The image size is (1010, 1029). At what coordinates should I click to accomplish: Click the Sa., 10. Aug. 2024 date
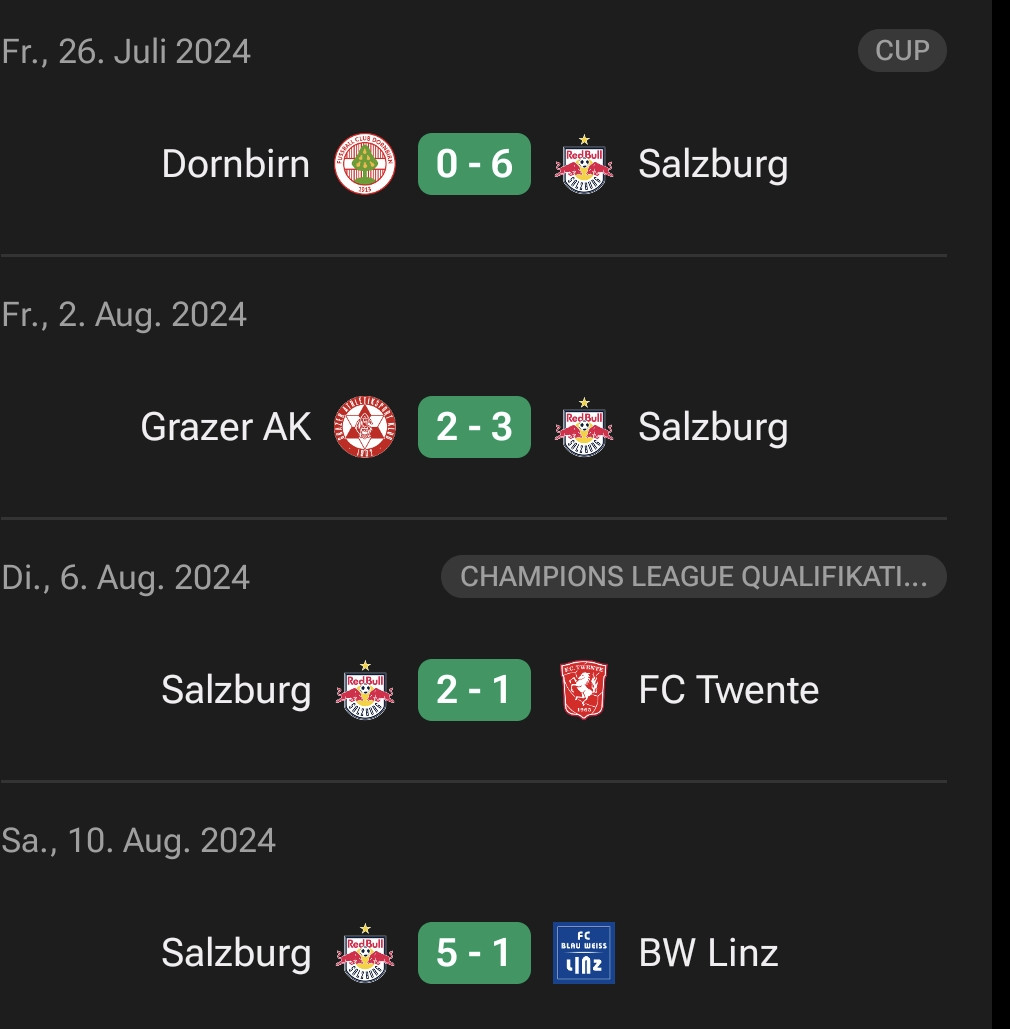[138, 840]
